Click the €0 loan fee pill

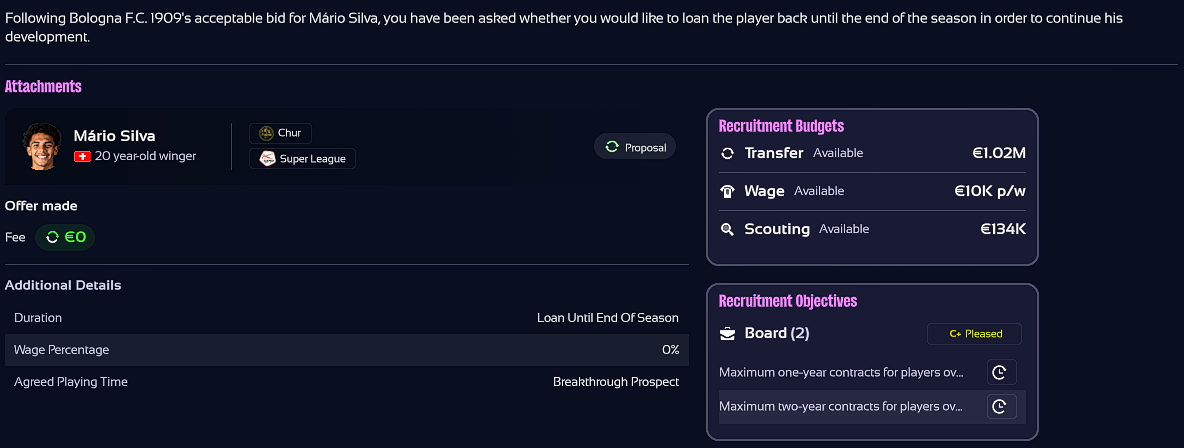pyautogui.click(x=66, y=238)
